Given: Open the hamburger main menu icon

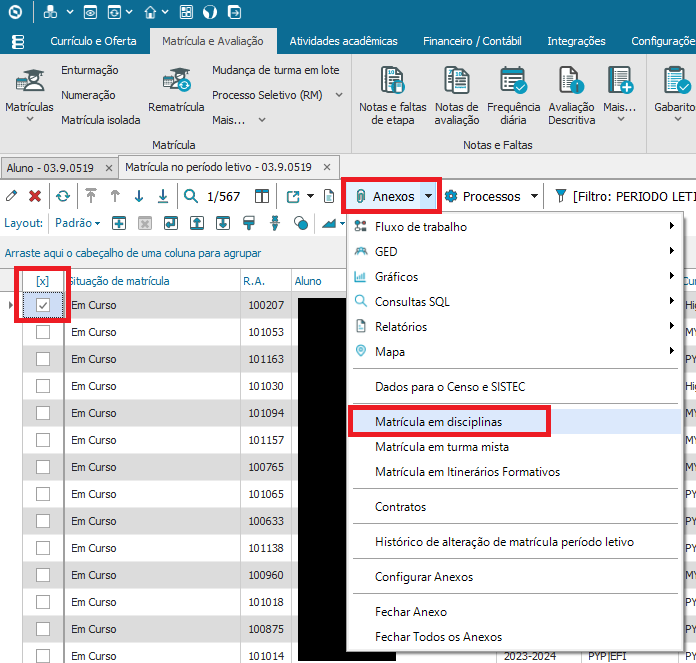Looking at the screenshot, I should coord(18,42).
